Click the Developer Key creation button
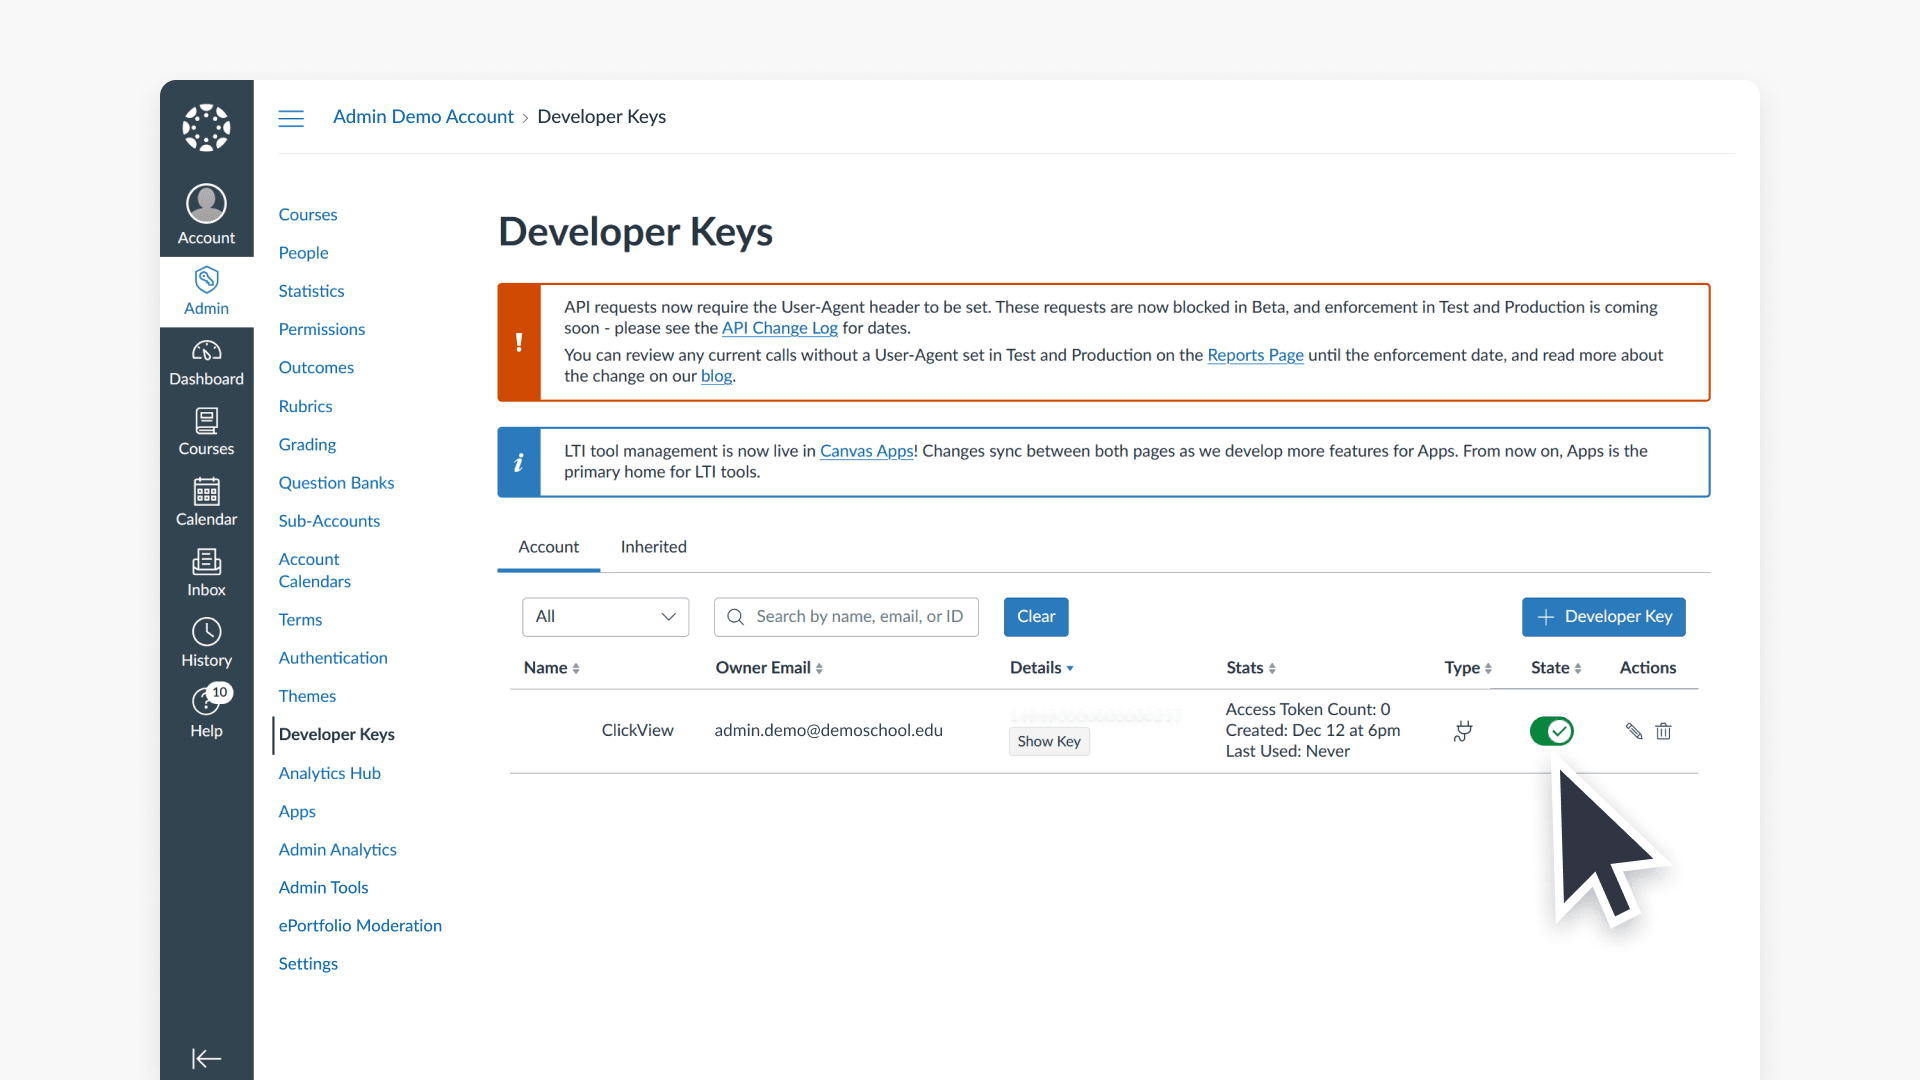 [x=1603, y=616]
